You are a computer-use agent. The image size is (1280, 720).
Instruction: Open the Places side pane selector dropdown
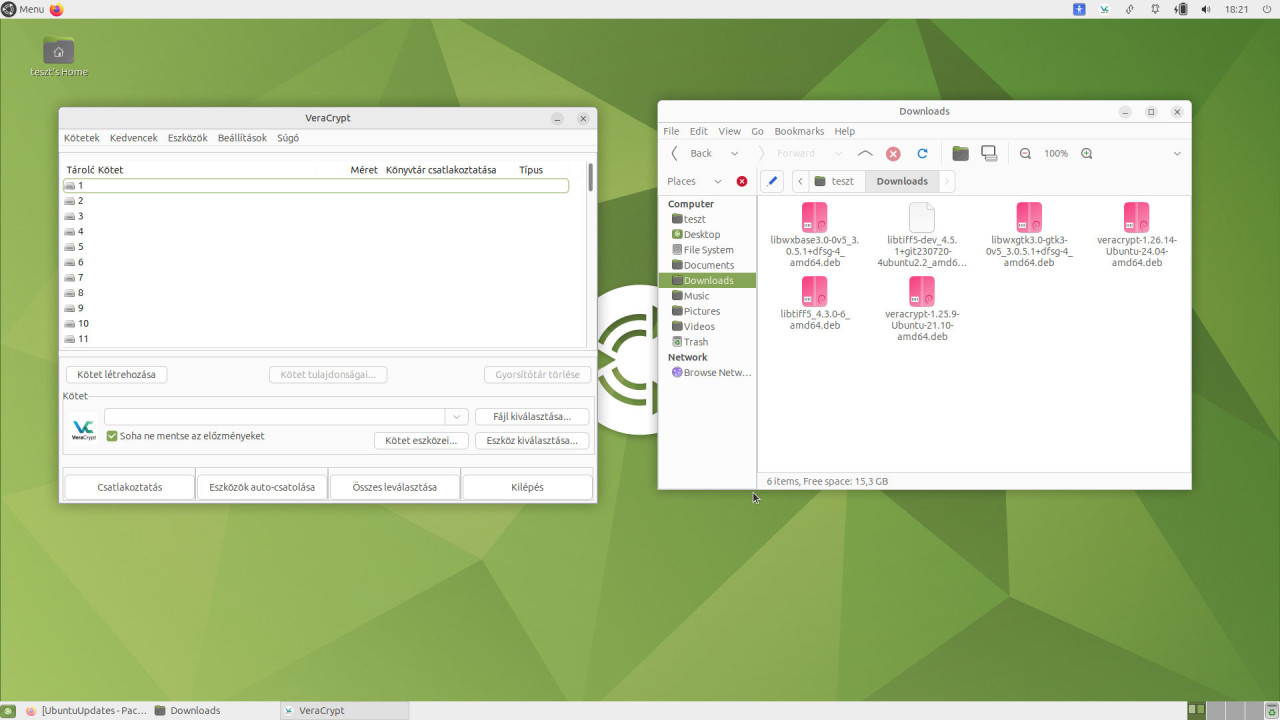[717, 181]
